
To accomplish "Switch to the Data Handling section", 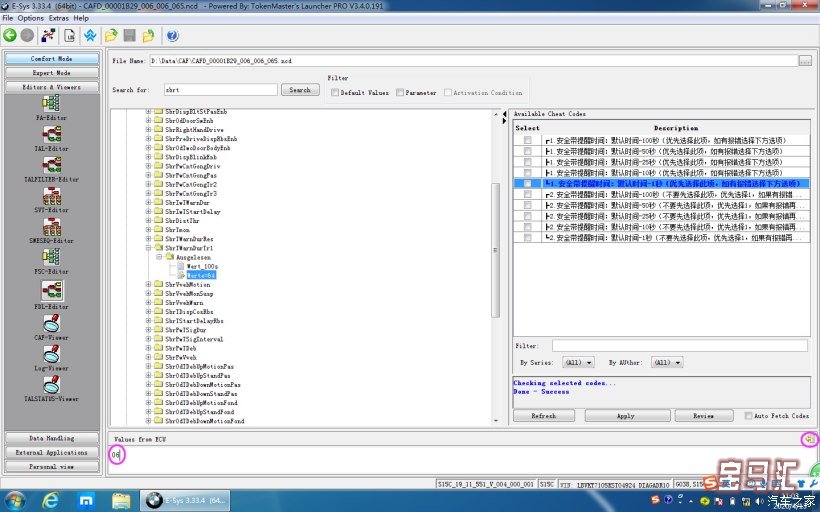I will 51,438.
